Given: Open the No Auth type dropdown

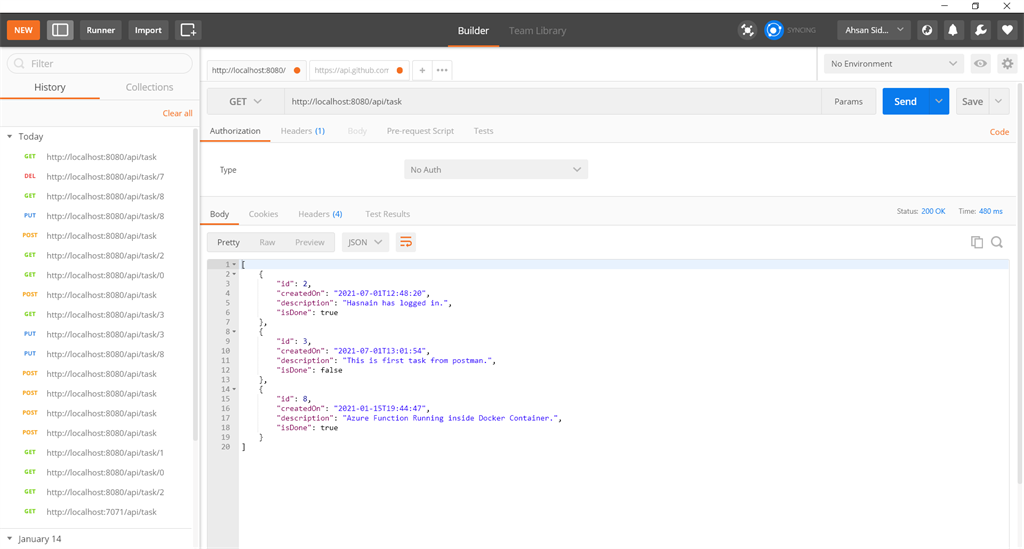Looking at the screenshot, I should click(x=495, y=170).
